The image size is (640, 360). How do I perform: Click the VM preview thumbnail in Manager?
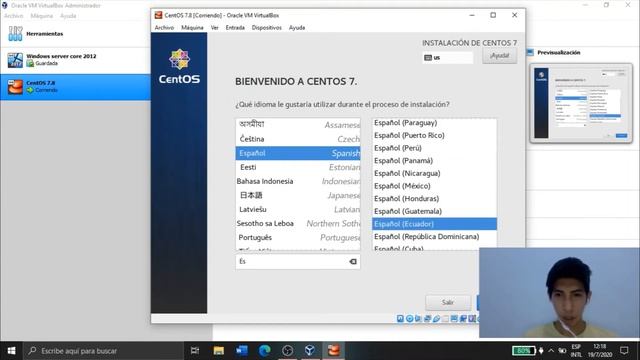tap(581, 103)
